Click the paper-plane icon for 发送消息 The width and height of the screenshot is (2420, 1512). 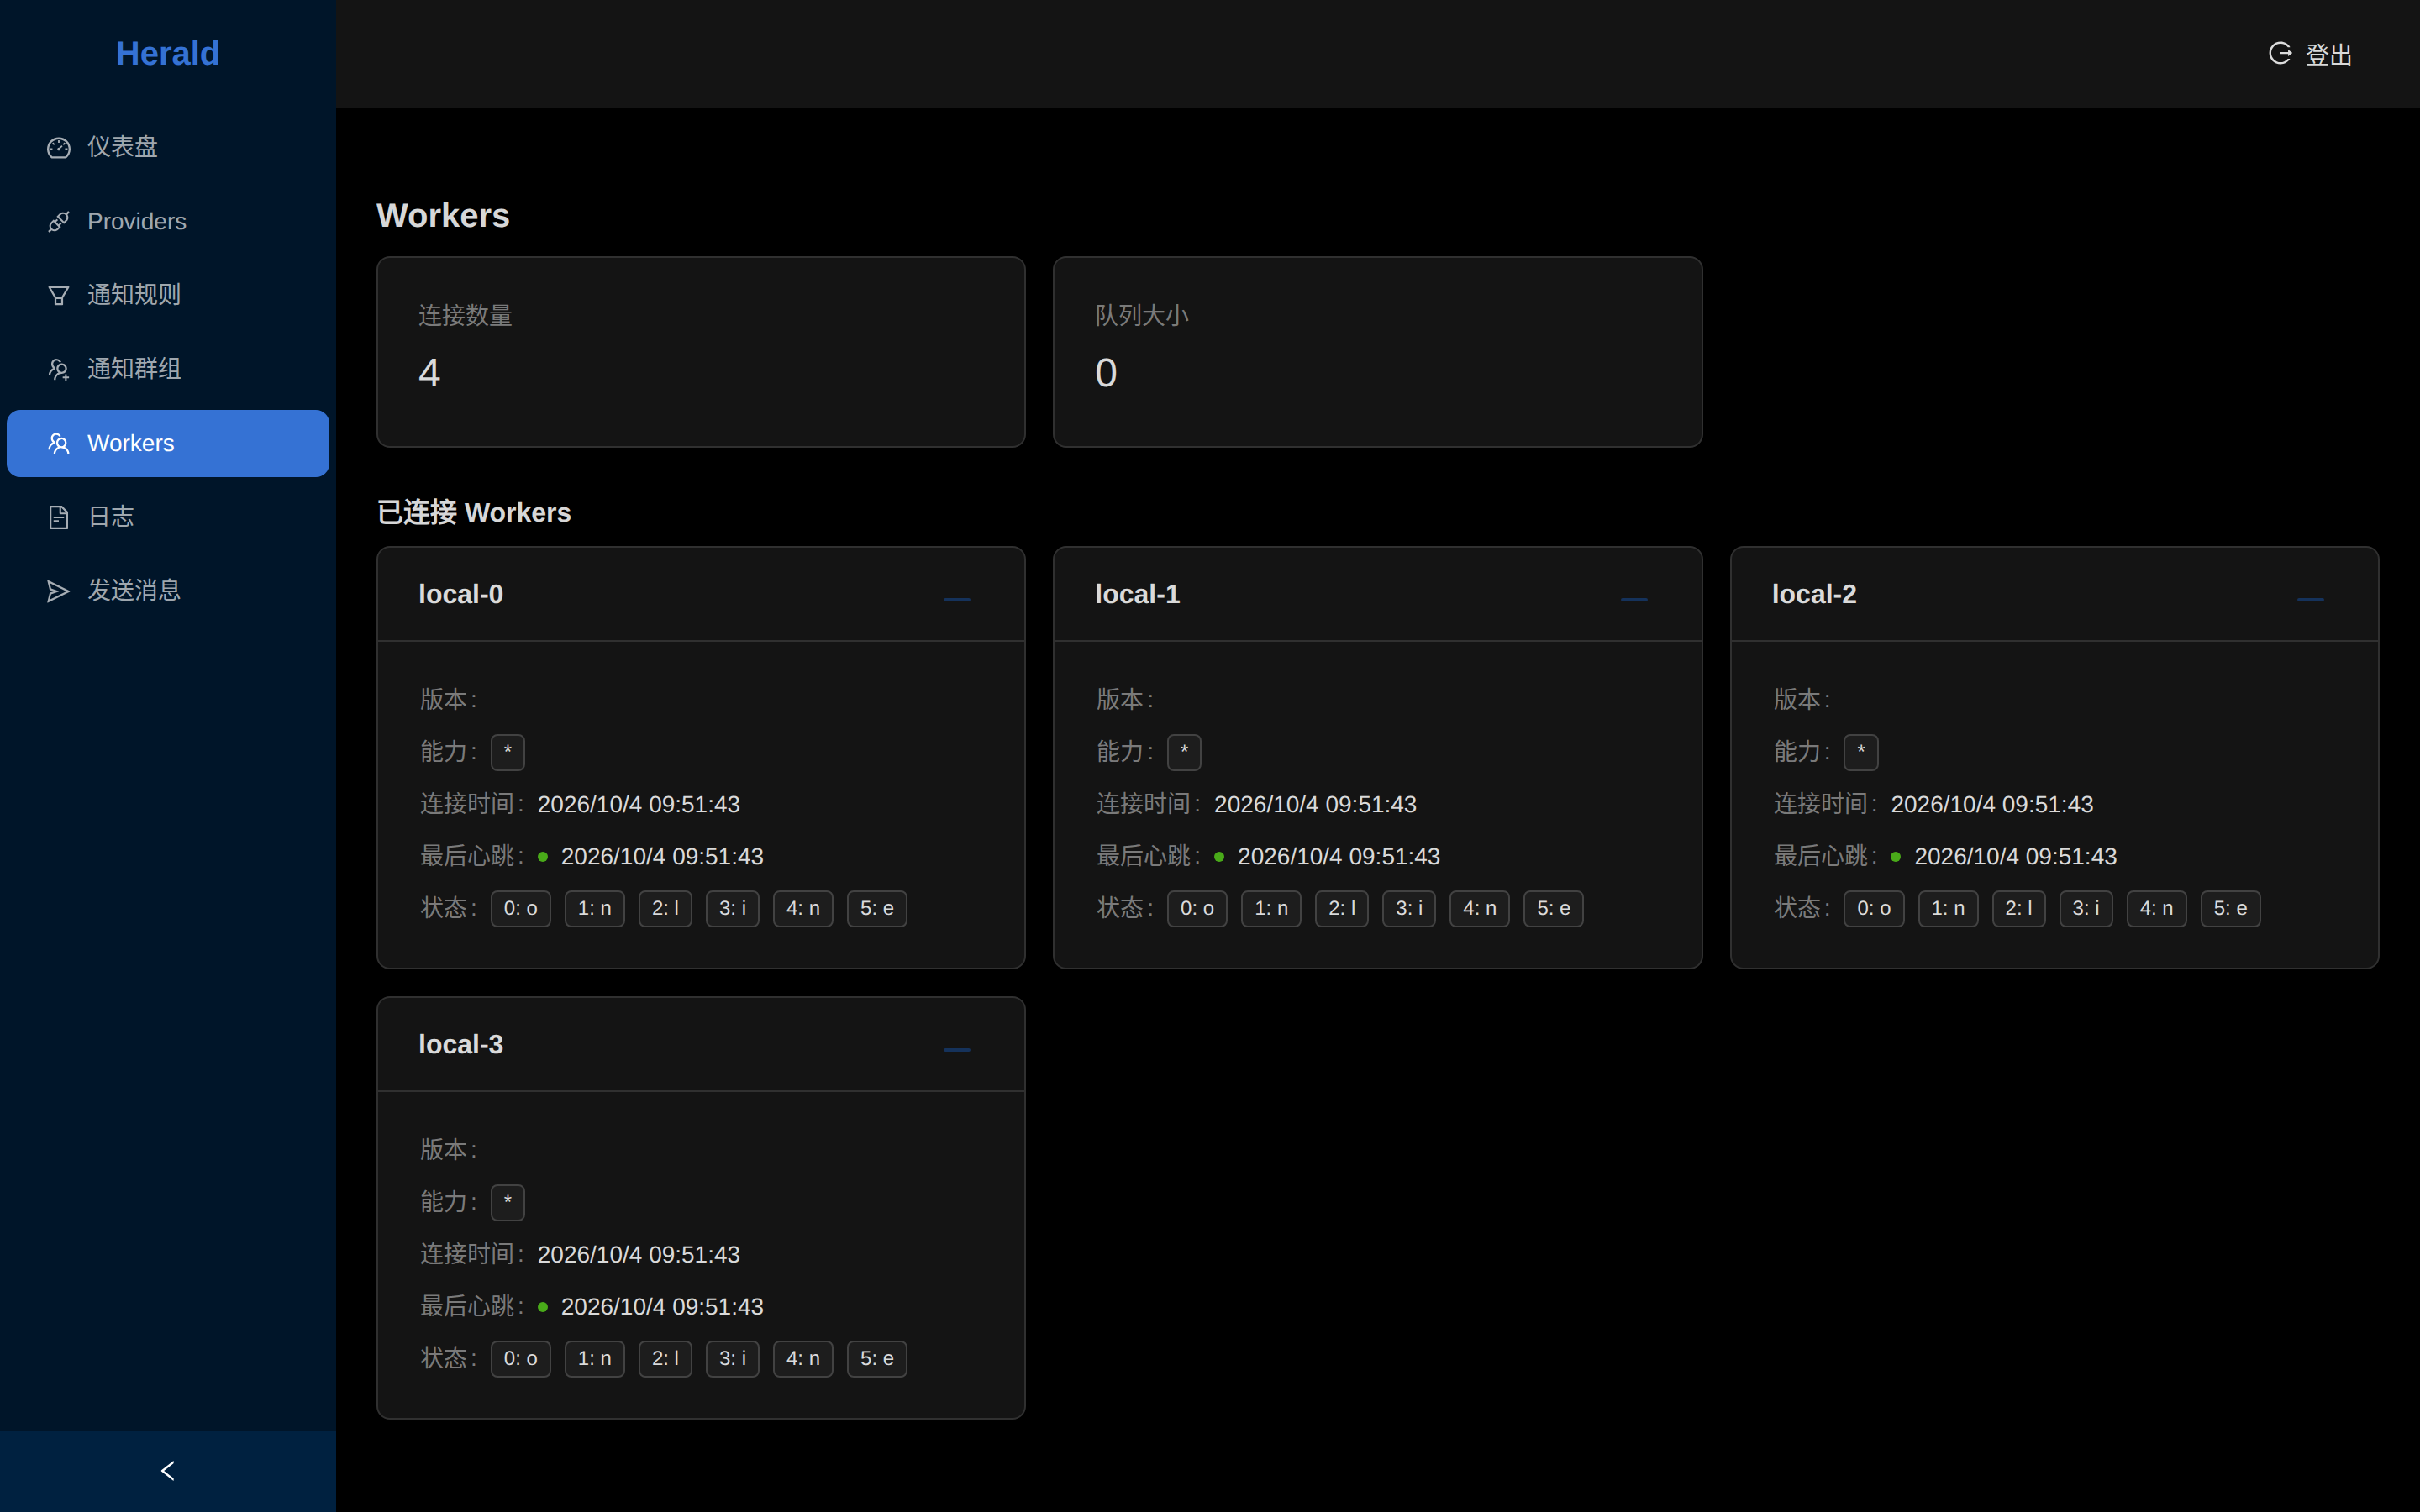(59, 591)
